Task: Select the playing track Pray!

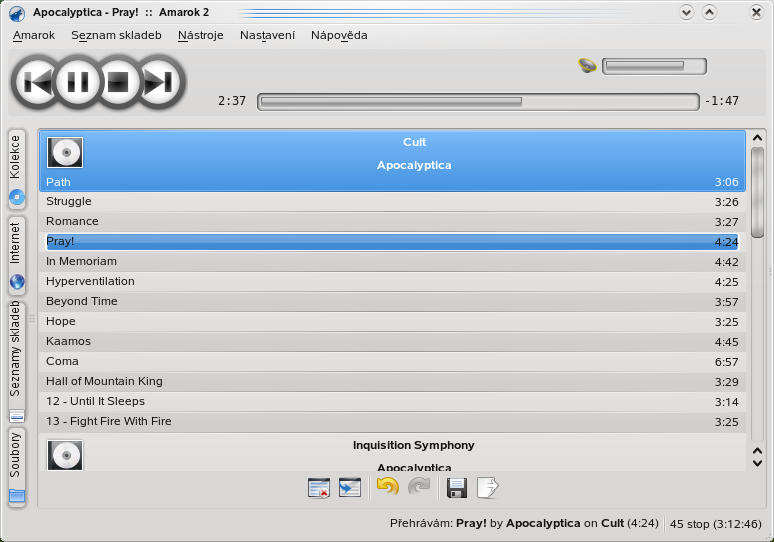Action: tap(392, 241)
